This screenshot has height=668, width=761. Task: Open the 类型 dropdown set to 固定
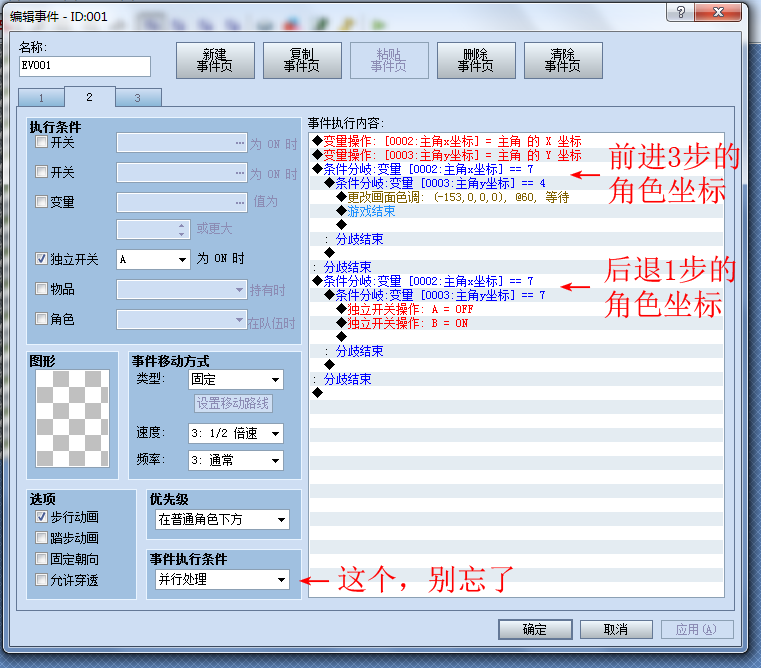(235, 380)
